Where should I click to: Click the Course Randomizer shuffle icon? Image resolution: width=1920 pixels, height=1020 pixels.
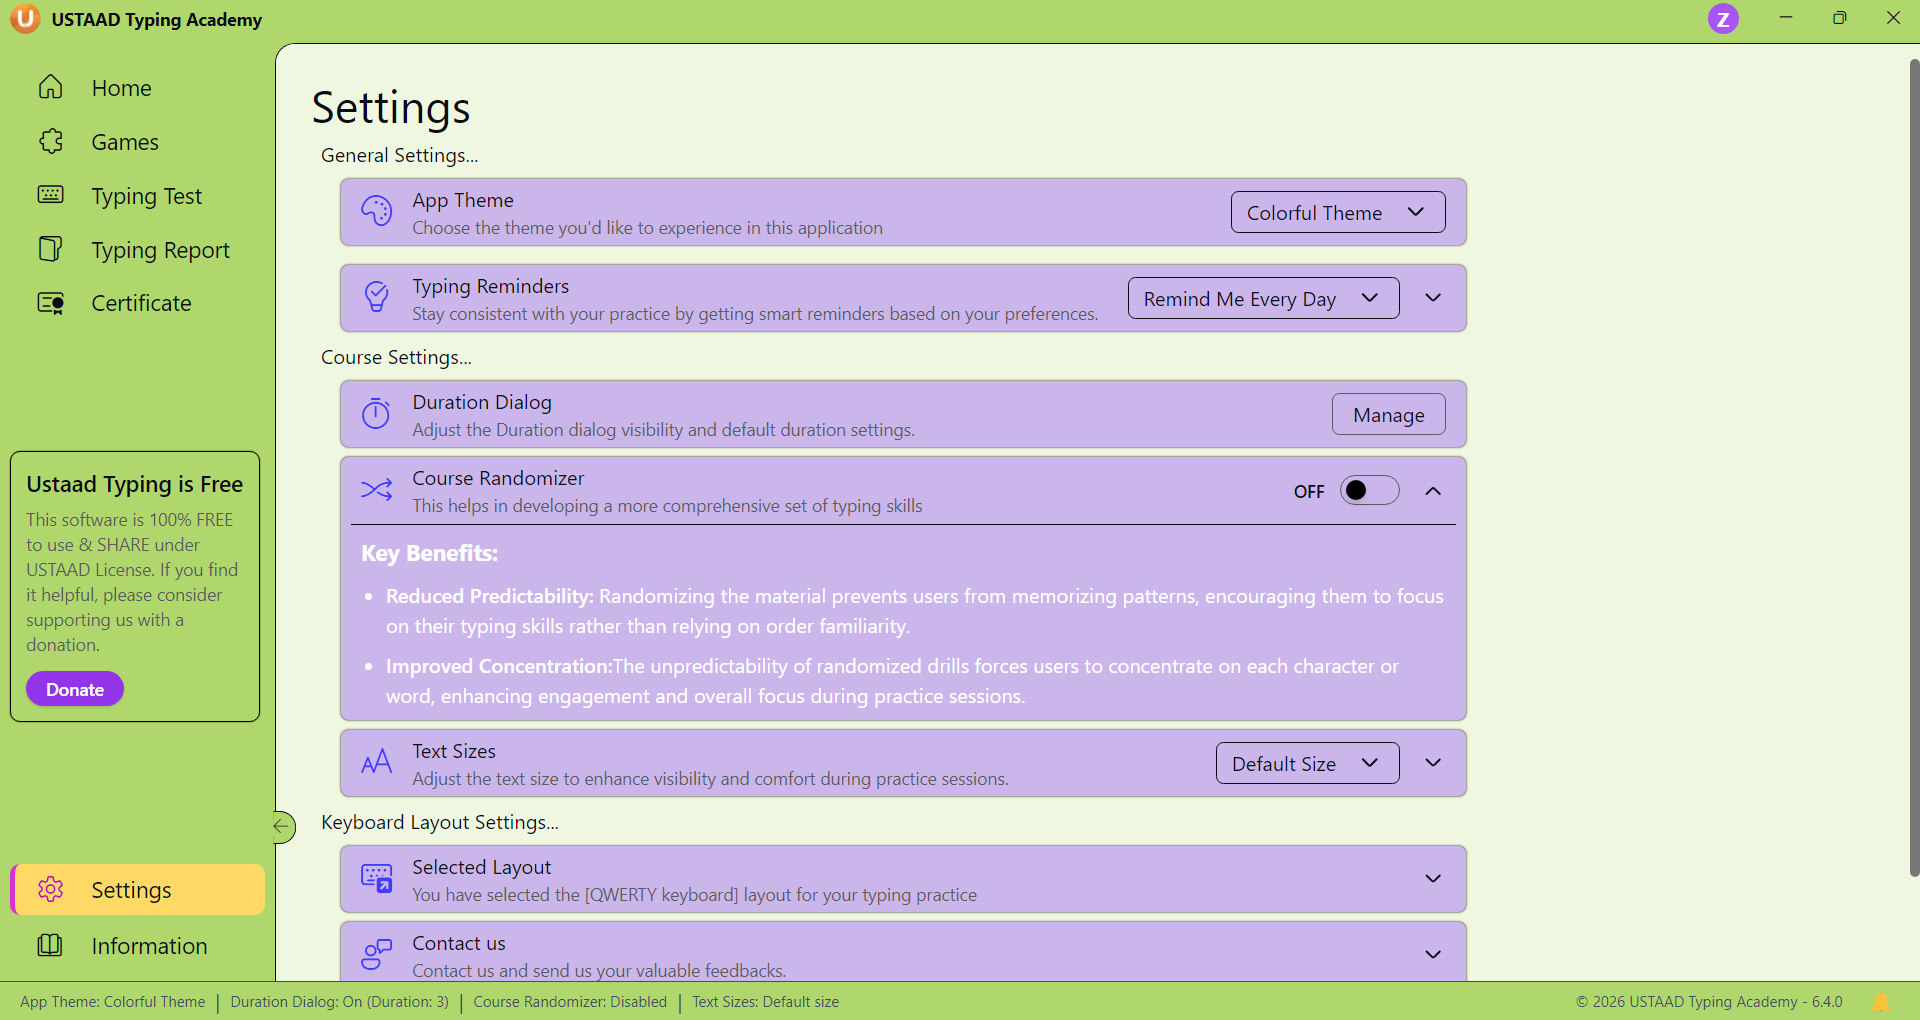[x=376, y=490]
